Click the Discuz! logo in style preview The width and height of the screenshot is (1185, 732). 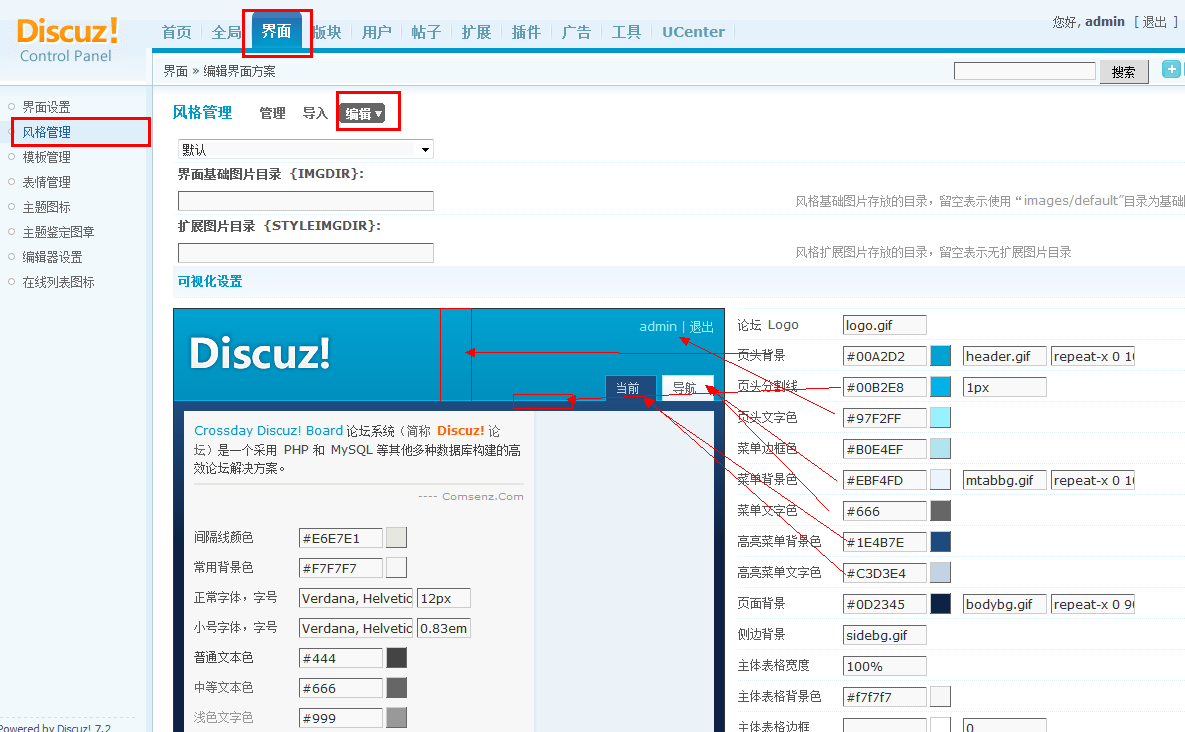[x=259, y=353]
